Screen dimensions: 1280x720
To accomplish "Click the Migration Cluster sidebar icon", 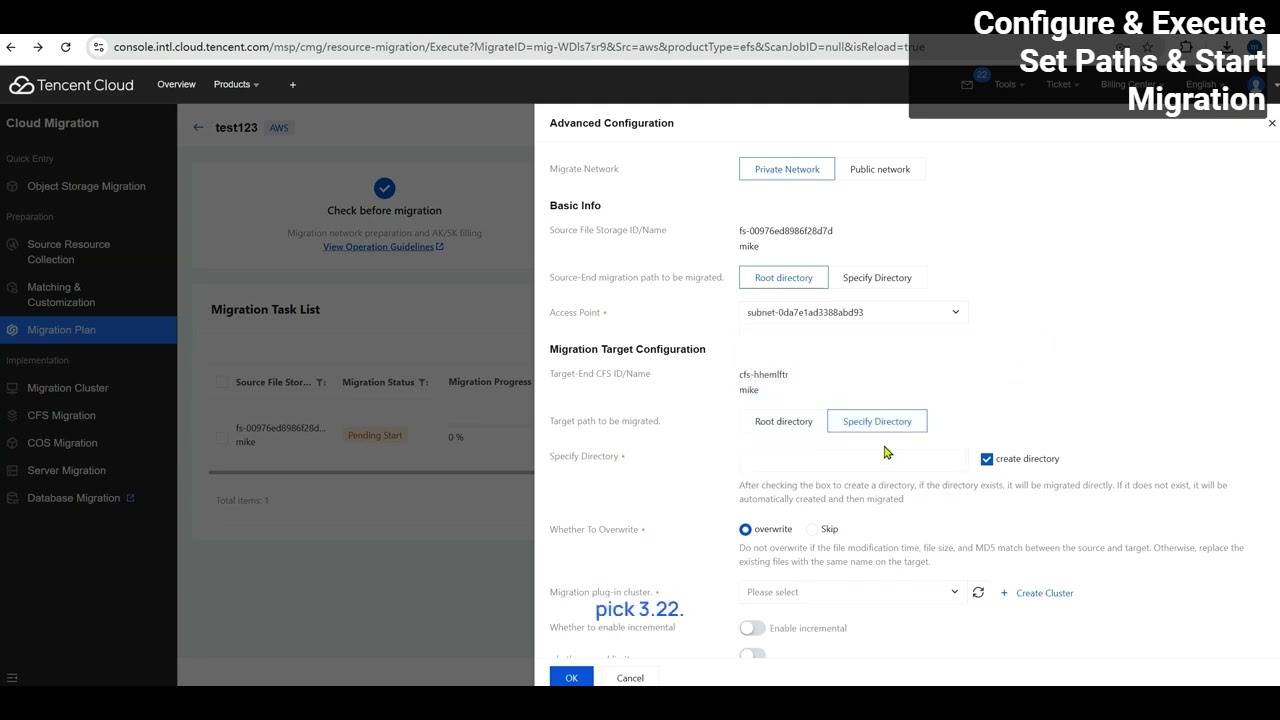I will 12,388.
